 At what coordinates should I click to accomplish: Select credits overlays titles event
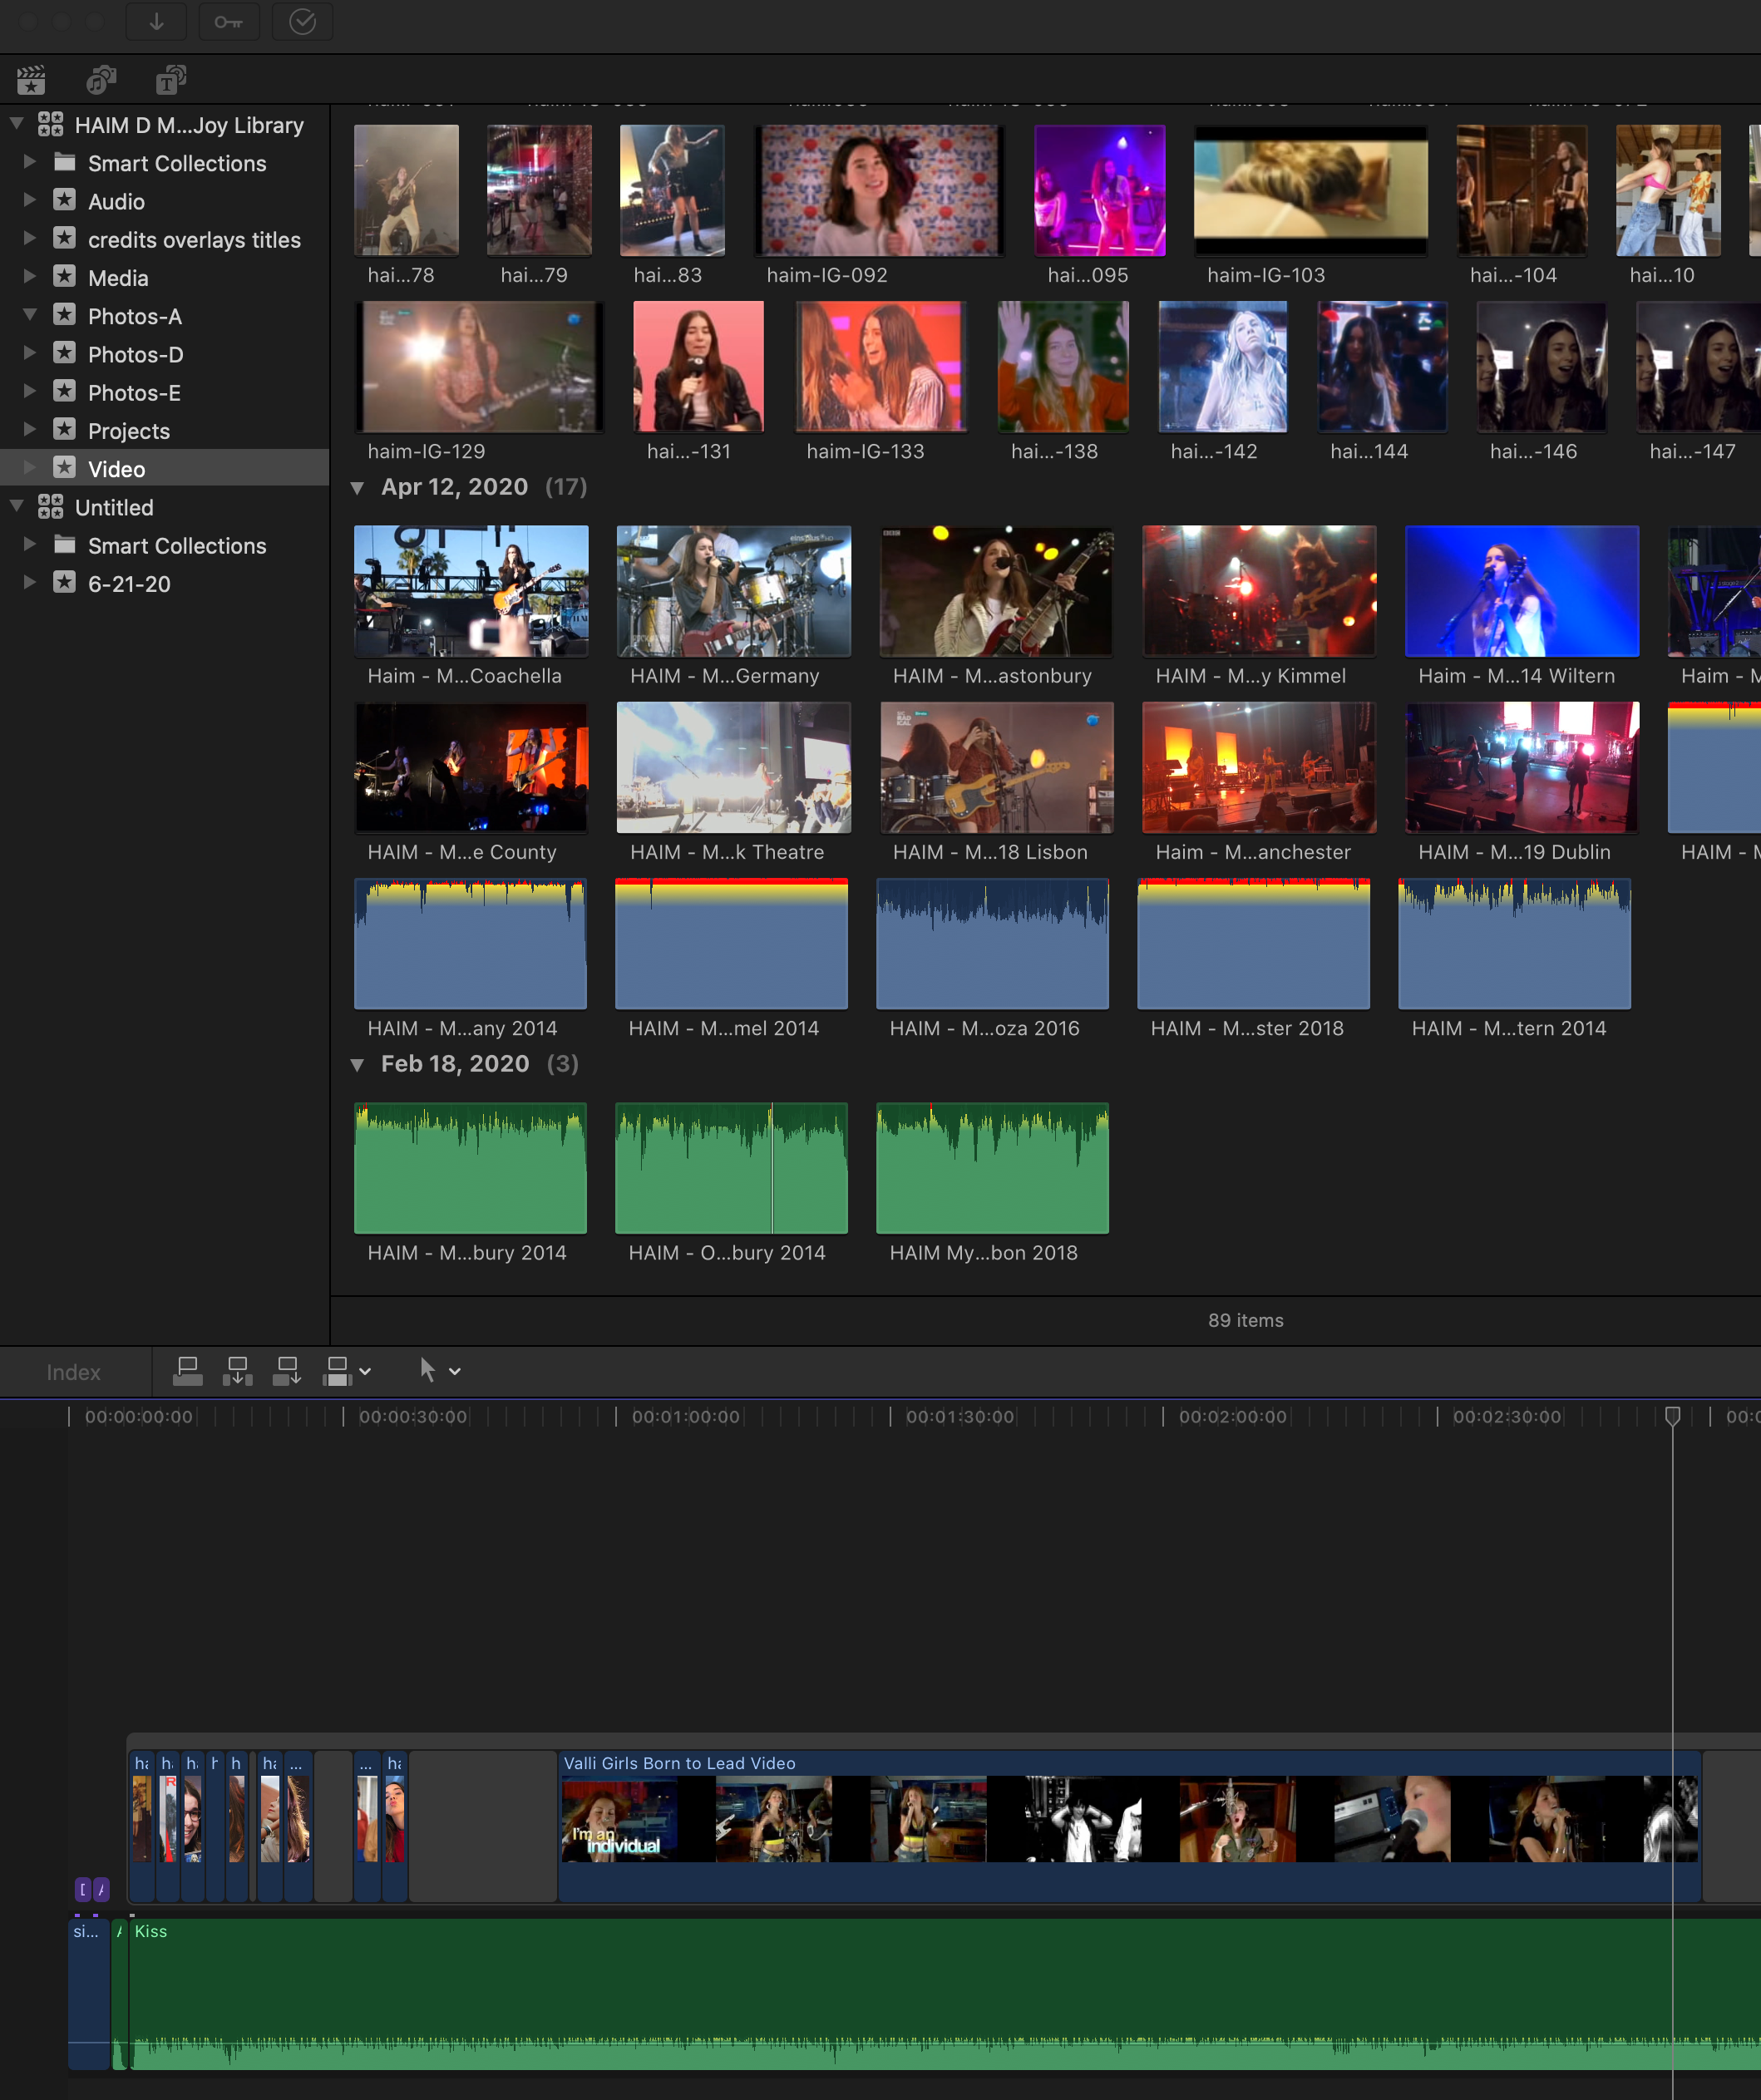(194, 240)
